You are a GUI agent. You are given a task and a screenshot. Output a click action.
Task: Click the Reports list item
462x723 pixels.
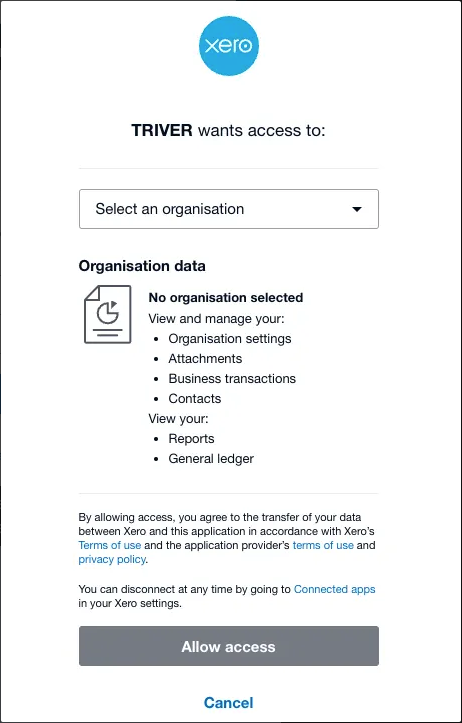pyautogui.click(x=191, y=439)
